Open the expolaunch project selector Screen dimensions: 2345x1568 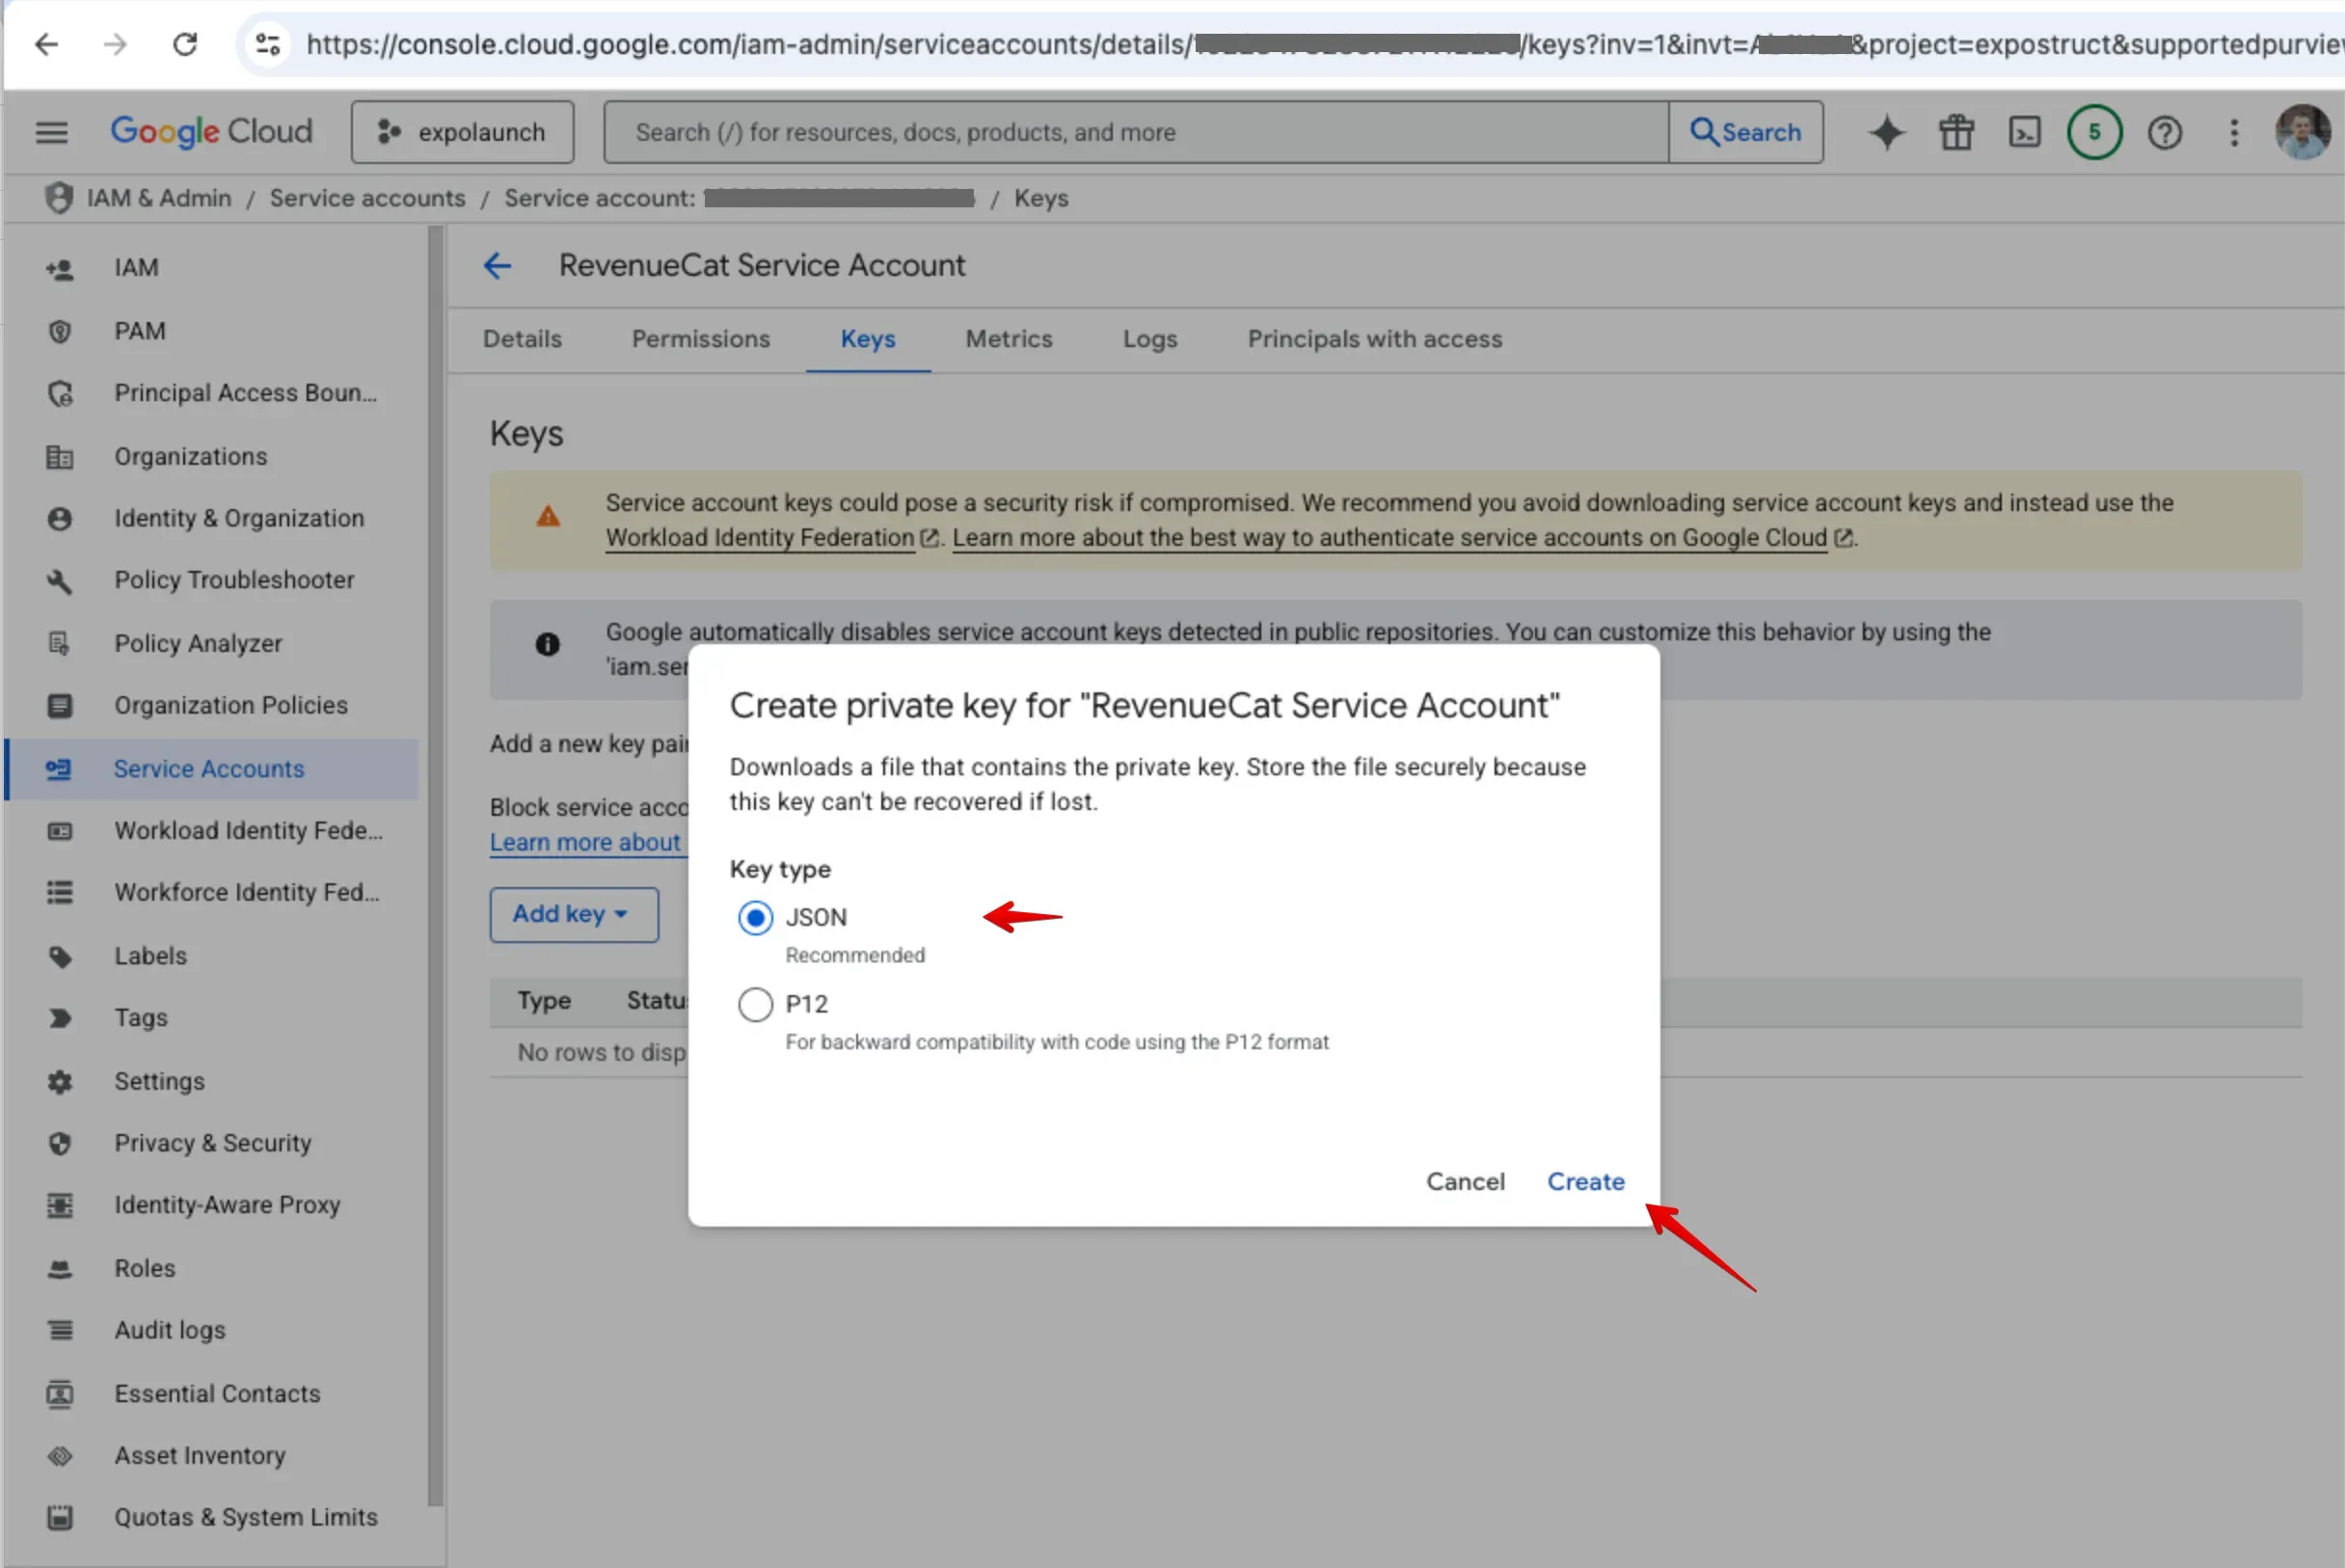pos(462,132)
